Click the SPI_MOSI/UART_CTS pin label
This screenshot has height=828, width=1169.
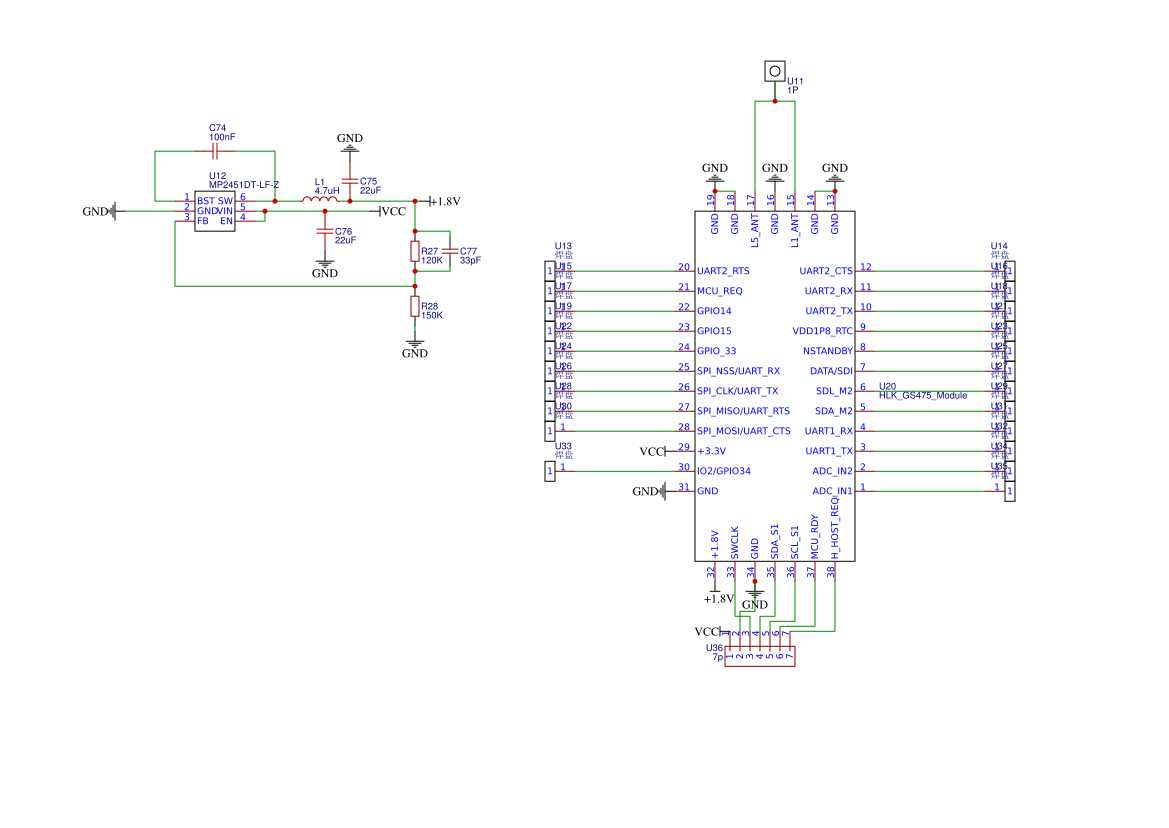pos(744,432)
